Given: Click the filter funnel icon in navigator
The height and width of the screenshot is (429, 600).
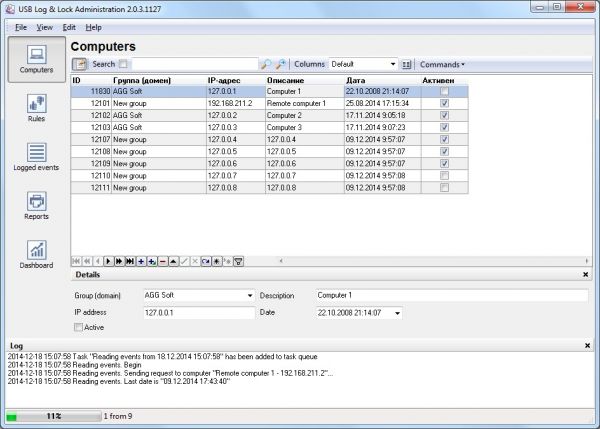Looking at the screenshot, I should pos(238,260).
